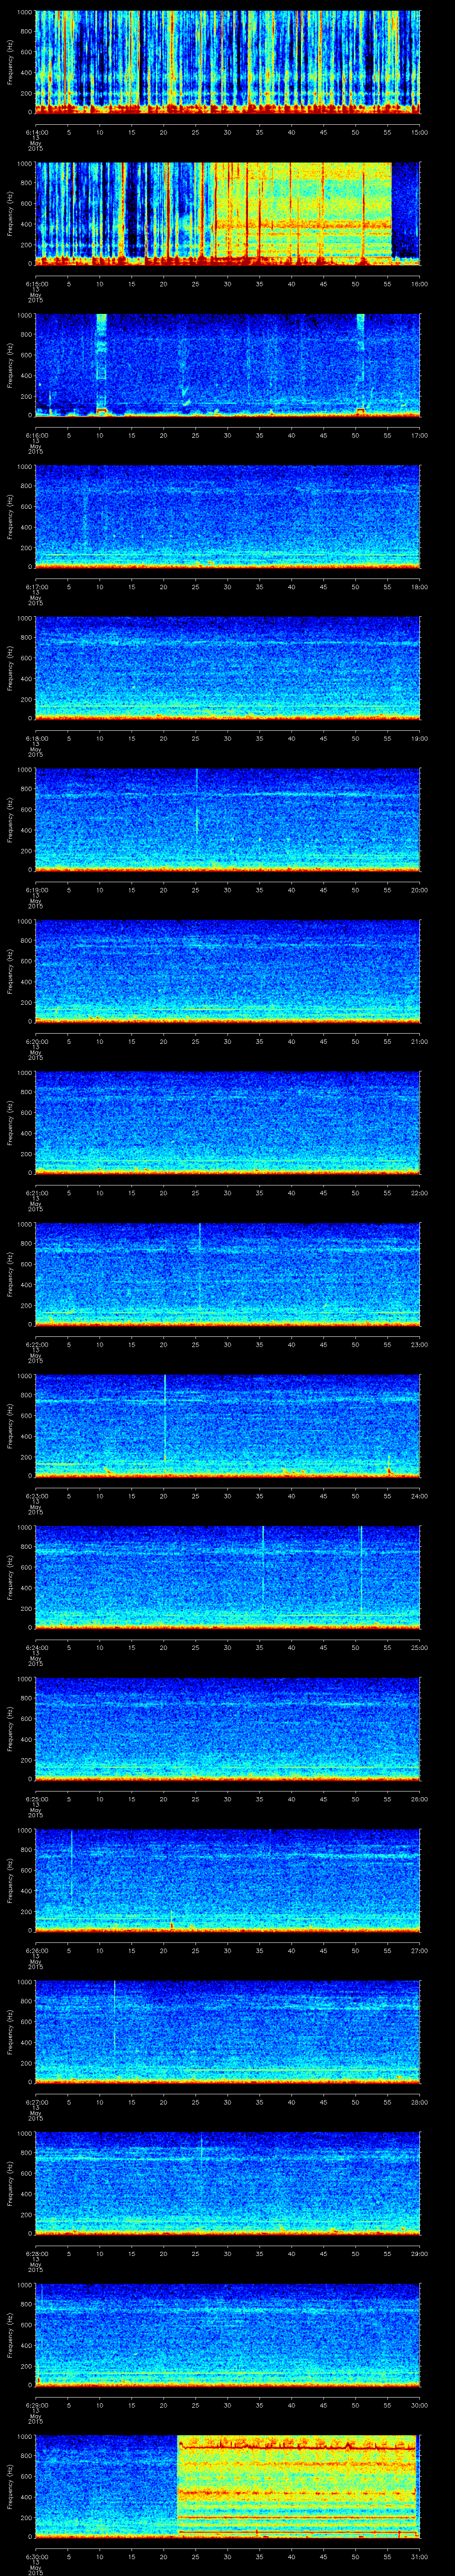Click the 31:00 end time label
The width and height of the screenshot is (455, 2576).
[420, 2556]
